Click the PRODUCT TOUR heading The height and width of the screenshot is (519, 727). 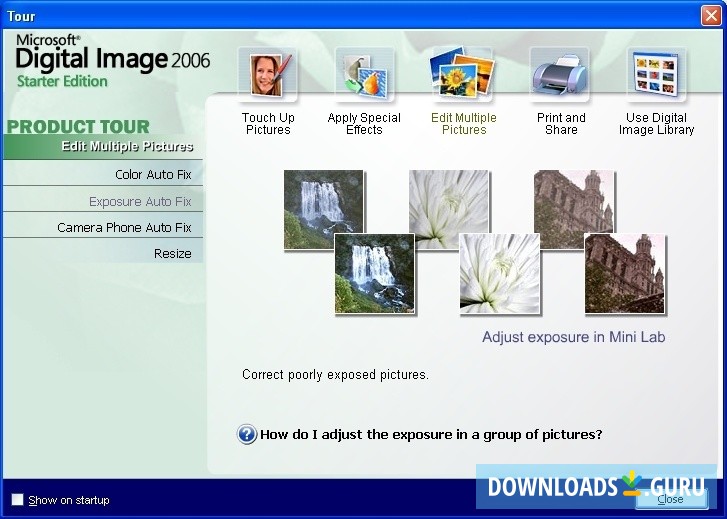pos(78,127)
